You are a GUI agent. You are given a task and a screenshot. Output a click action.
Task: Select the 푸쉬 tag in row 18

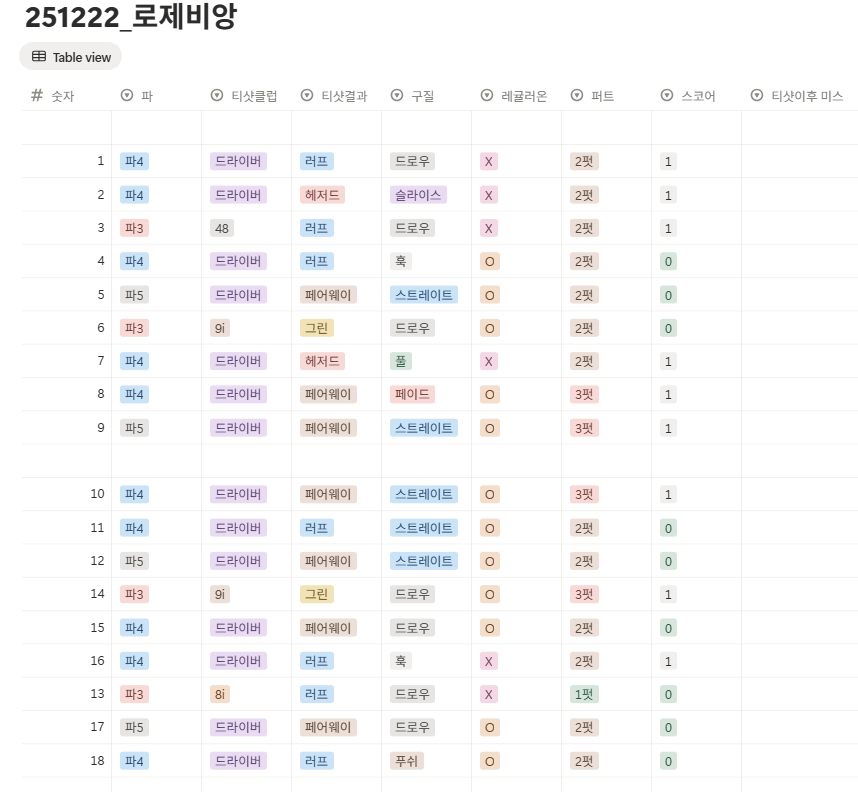coord(407,761)
